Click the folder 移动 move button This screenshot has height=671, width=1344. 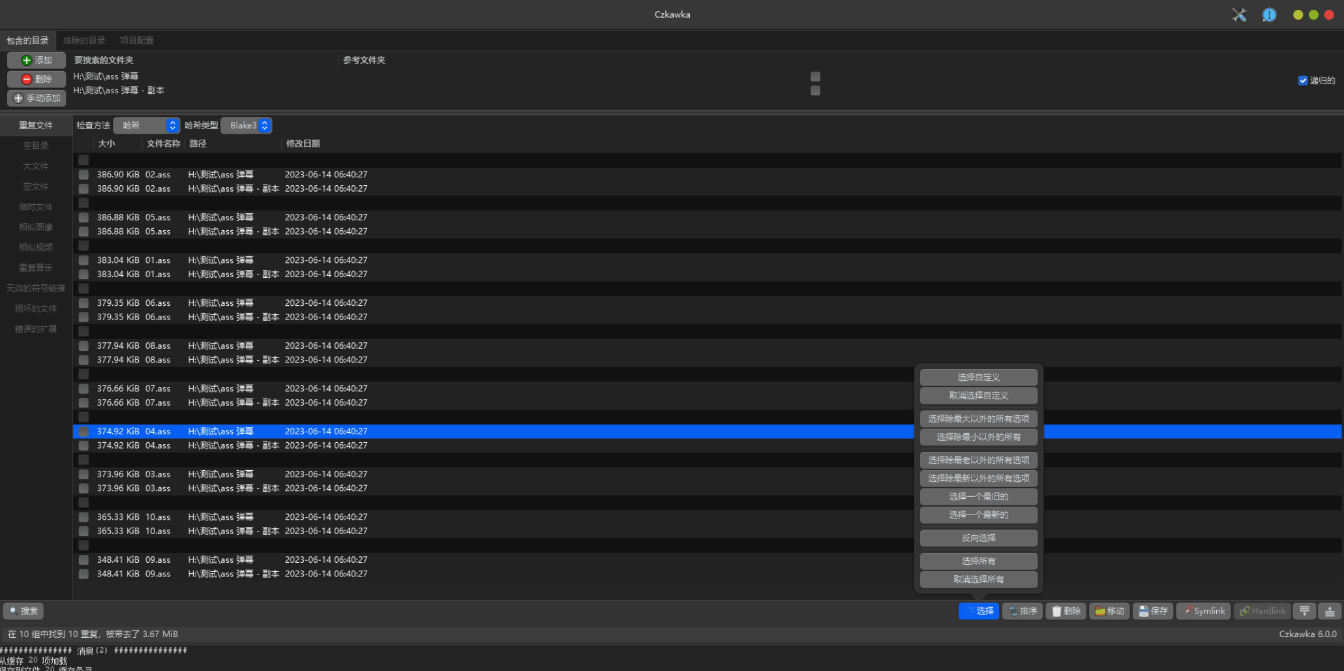1109,611
